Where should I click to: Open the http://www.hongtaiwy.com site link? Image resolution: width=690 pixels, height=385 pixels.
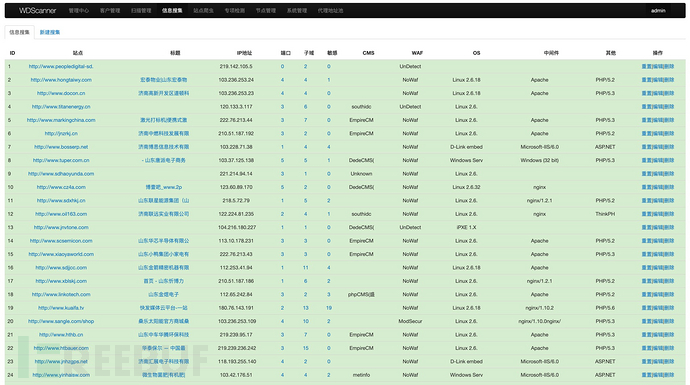tap(61, 80)
